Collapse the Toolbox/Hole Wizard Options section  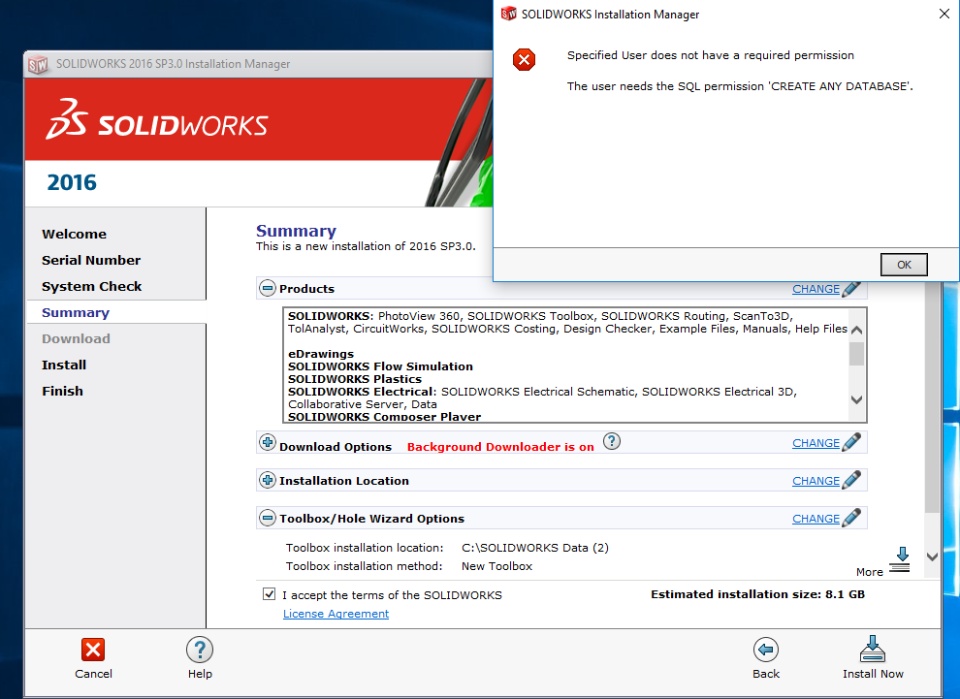coord(267,518)
